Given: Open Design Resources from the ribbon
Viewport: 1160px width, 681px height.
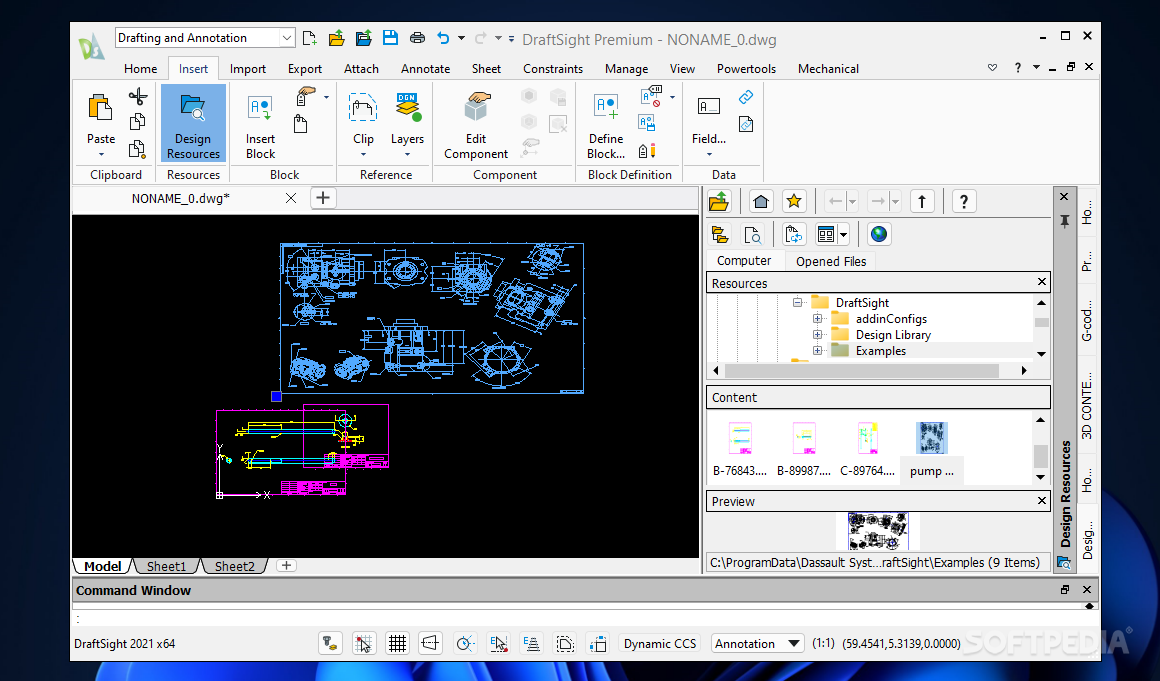Looking at the screenshot, I should click(193, 123).
